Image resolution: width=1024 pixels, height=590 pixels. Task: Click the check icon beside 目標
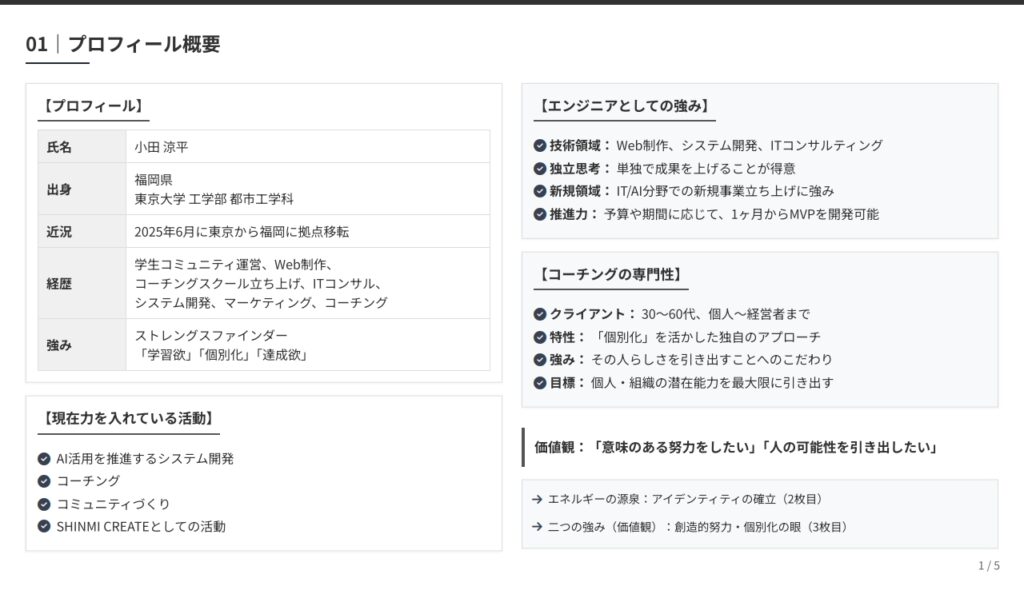click(540, 382)
